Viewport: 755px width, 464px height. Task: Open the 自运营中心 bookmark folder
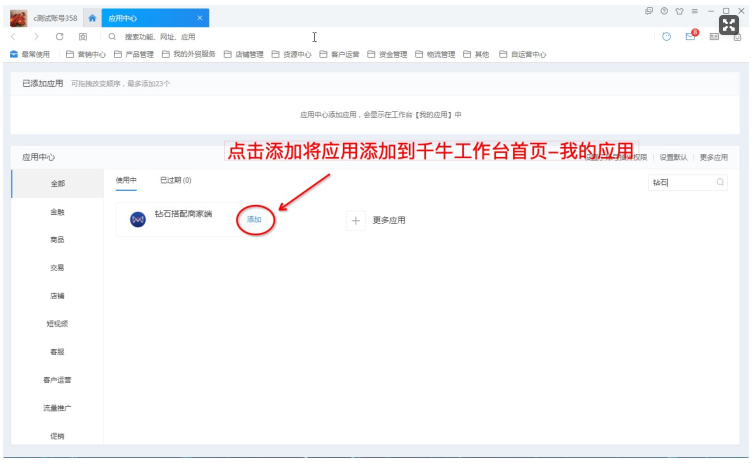click(523, 54)
